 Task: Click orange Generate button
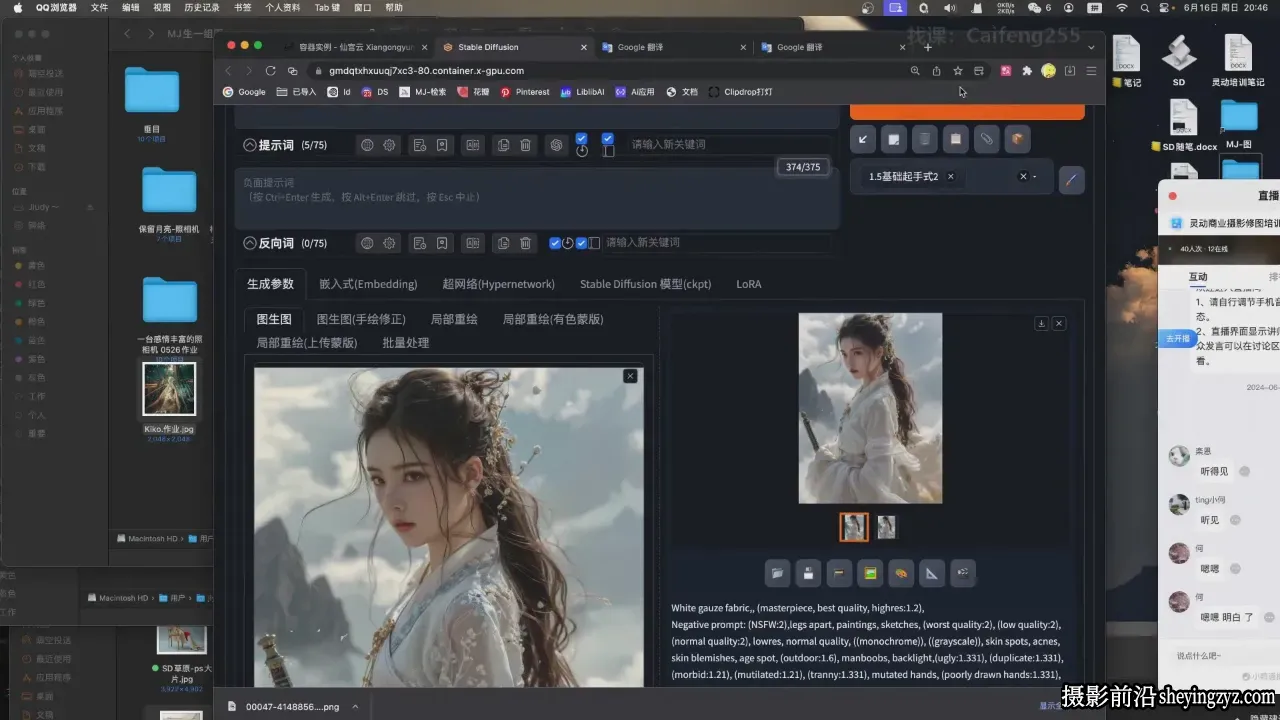pyautogui.click(x=967, y=111)
